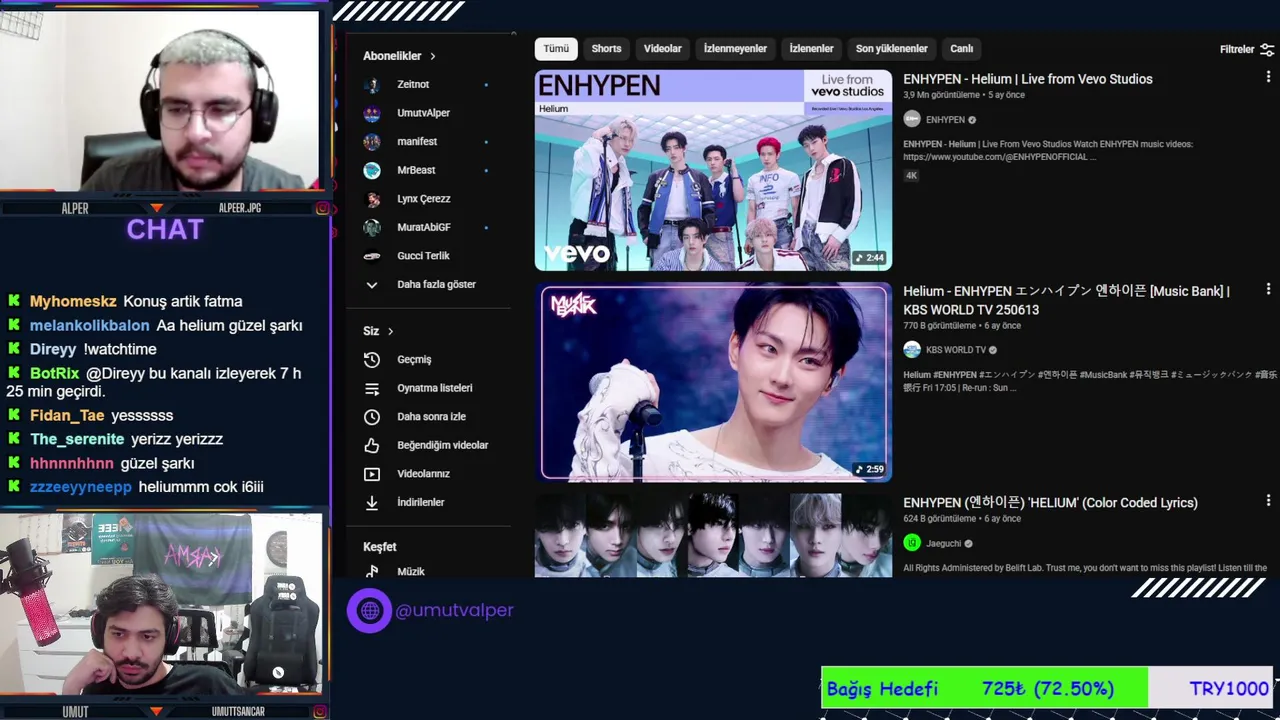
Task: Open three-dot menu for Color Coded Lyrics video
Action: (x=1268, y=501)
